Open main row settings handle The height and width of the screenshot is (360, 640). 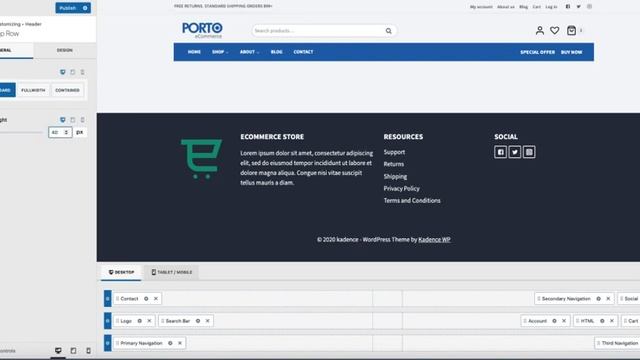107,321
